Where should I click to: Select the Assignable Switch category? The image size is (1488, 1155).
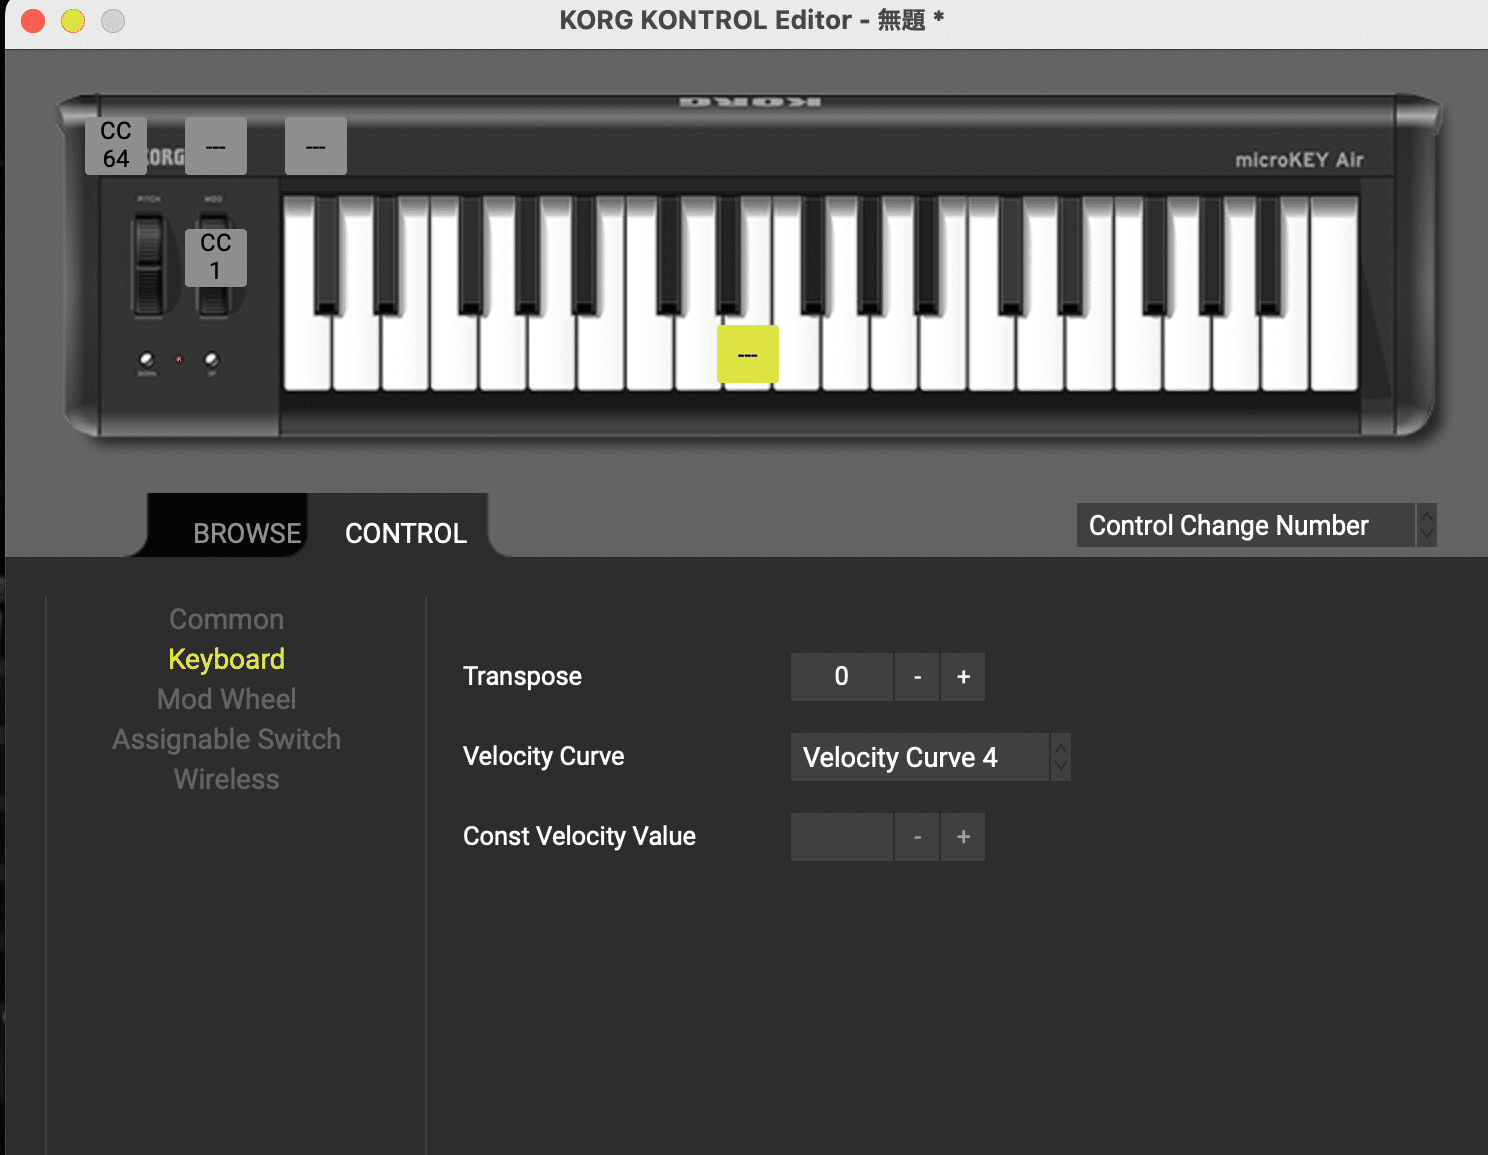point(227,739)
